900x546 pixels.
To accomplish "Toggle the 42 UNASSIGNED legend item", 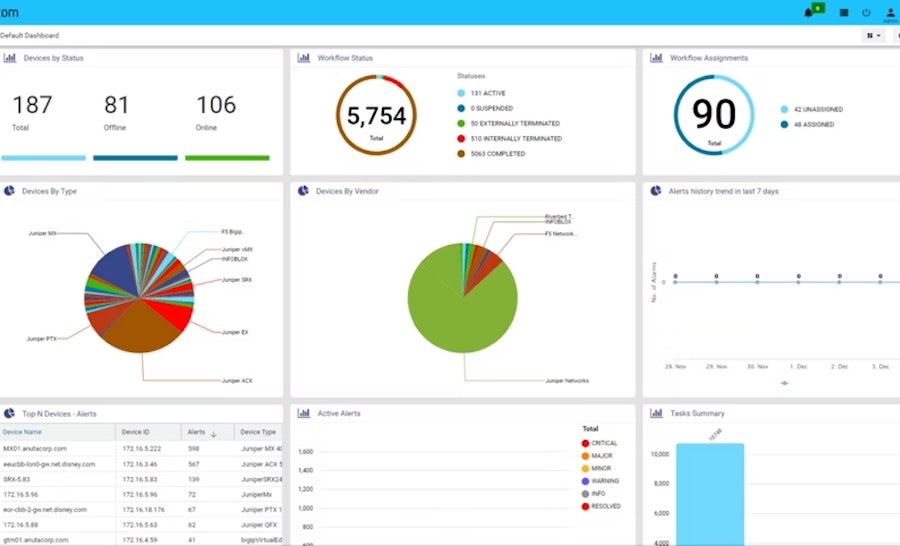I will [x=810, y=110].
